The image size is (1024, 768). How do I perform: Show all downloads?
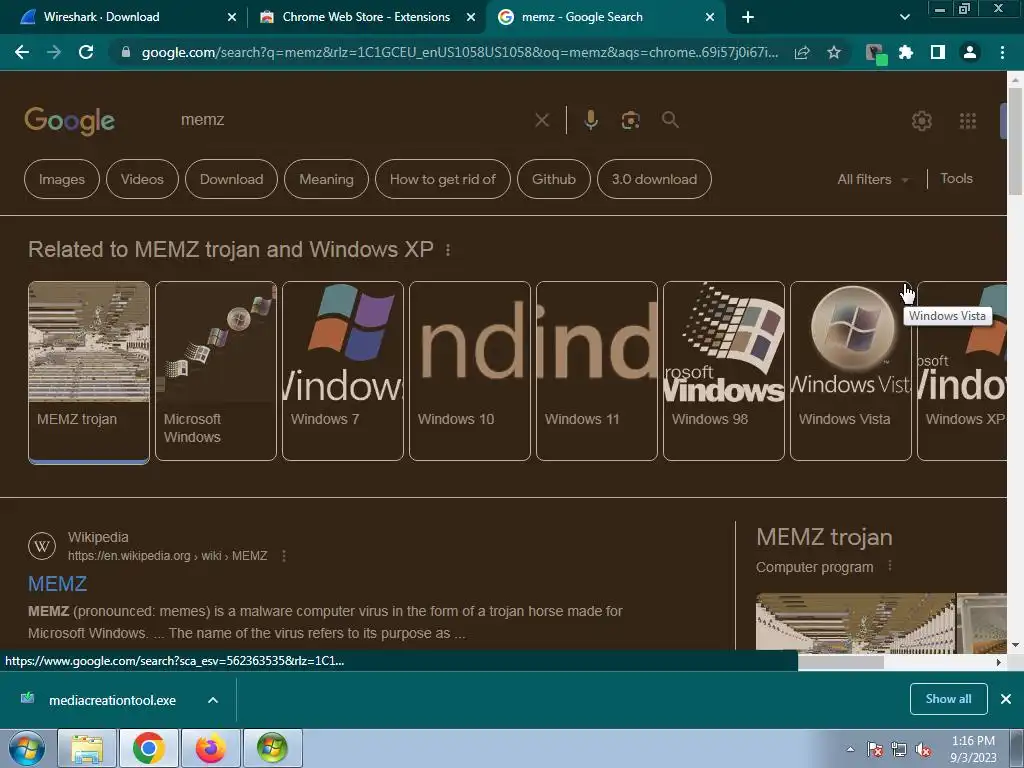coord(948,699)
